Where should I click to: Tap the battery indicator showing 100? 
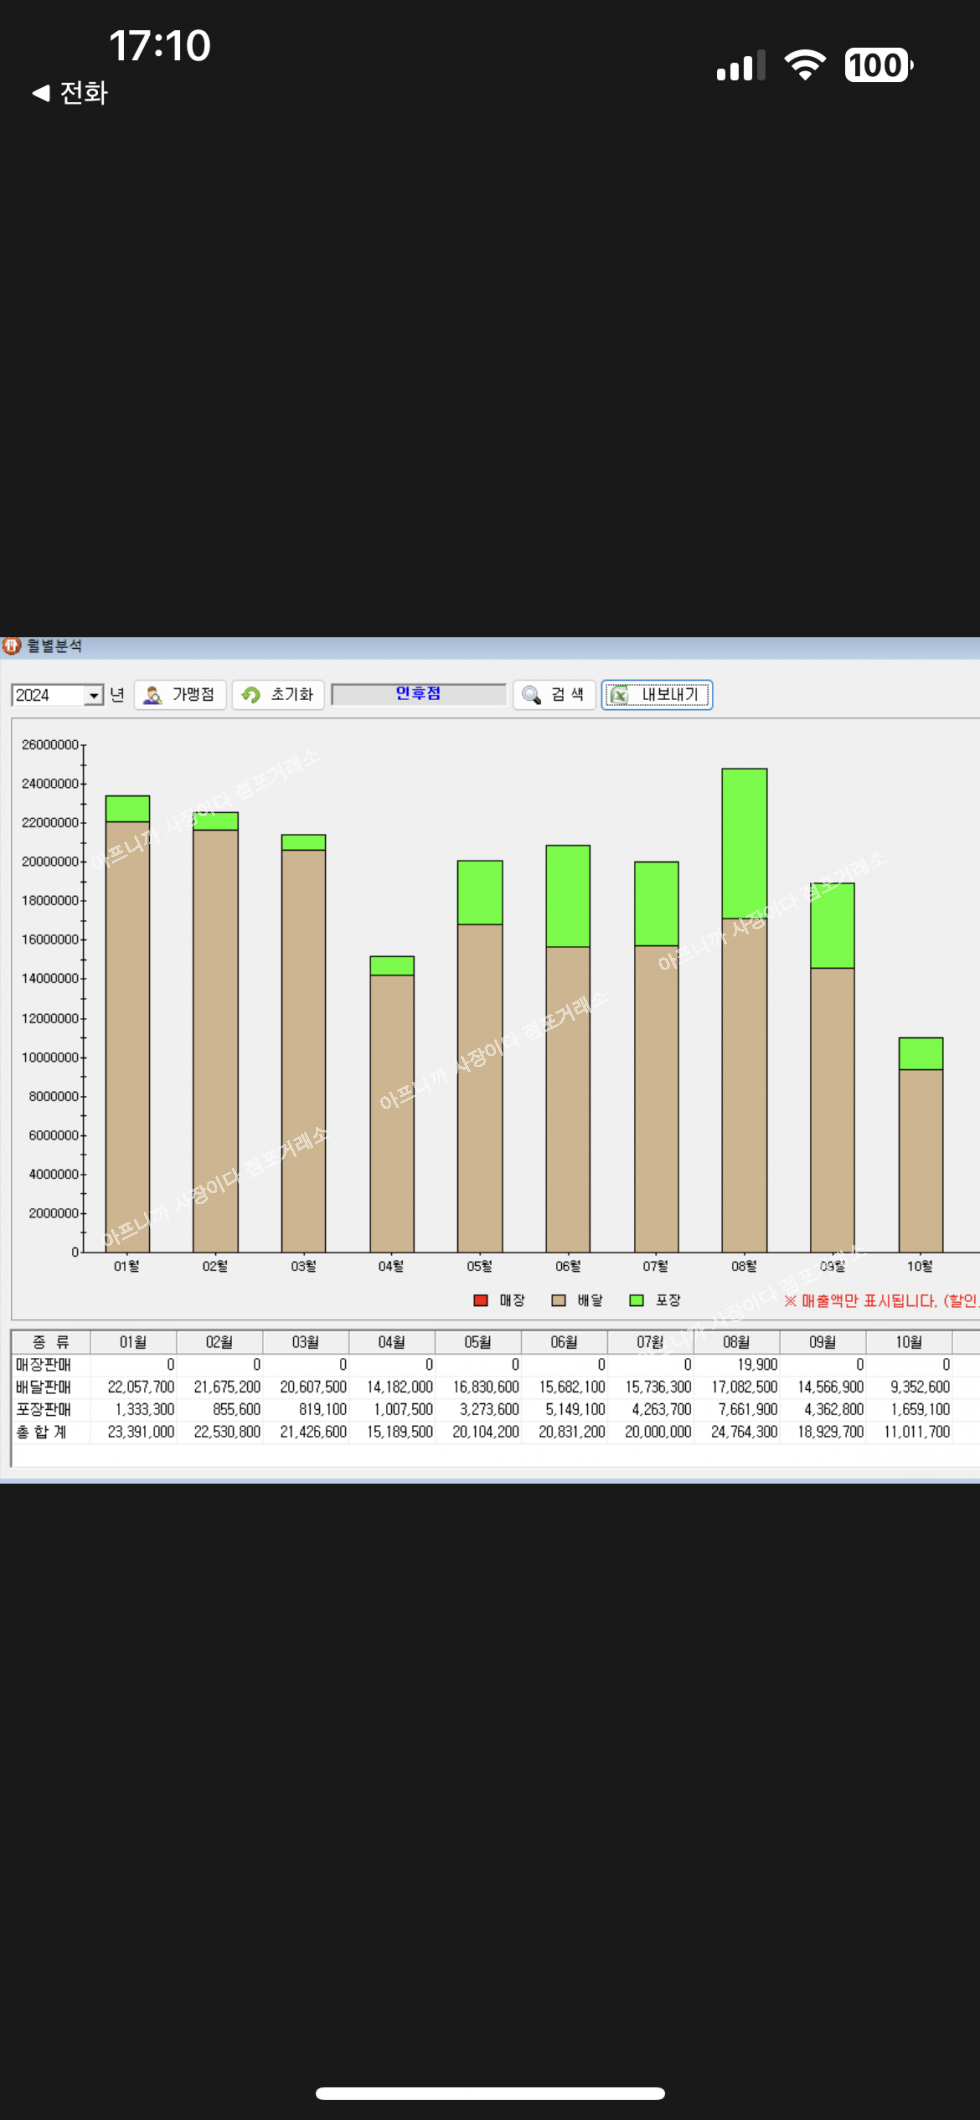coord(878,66)
